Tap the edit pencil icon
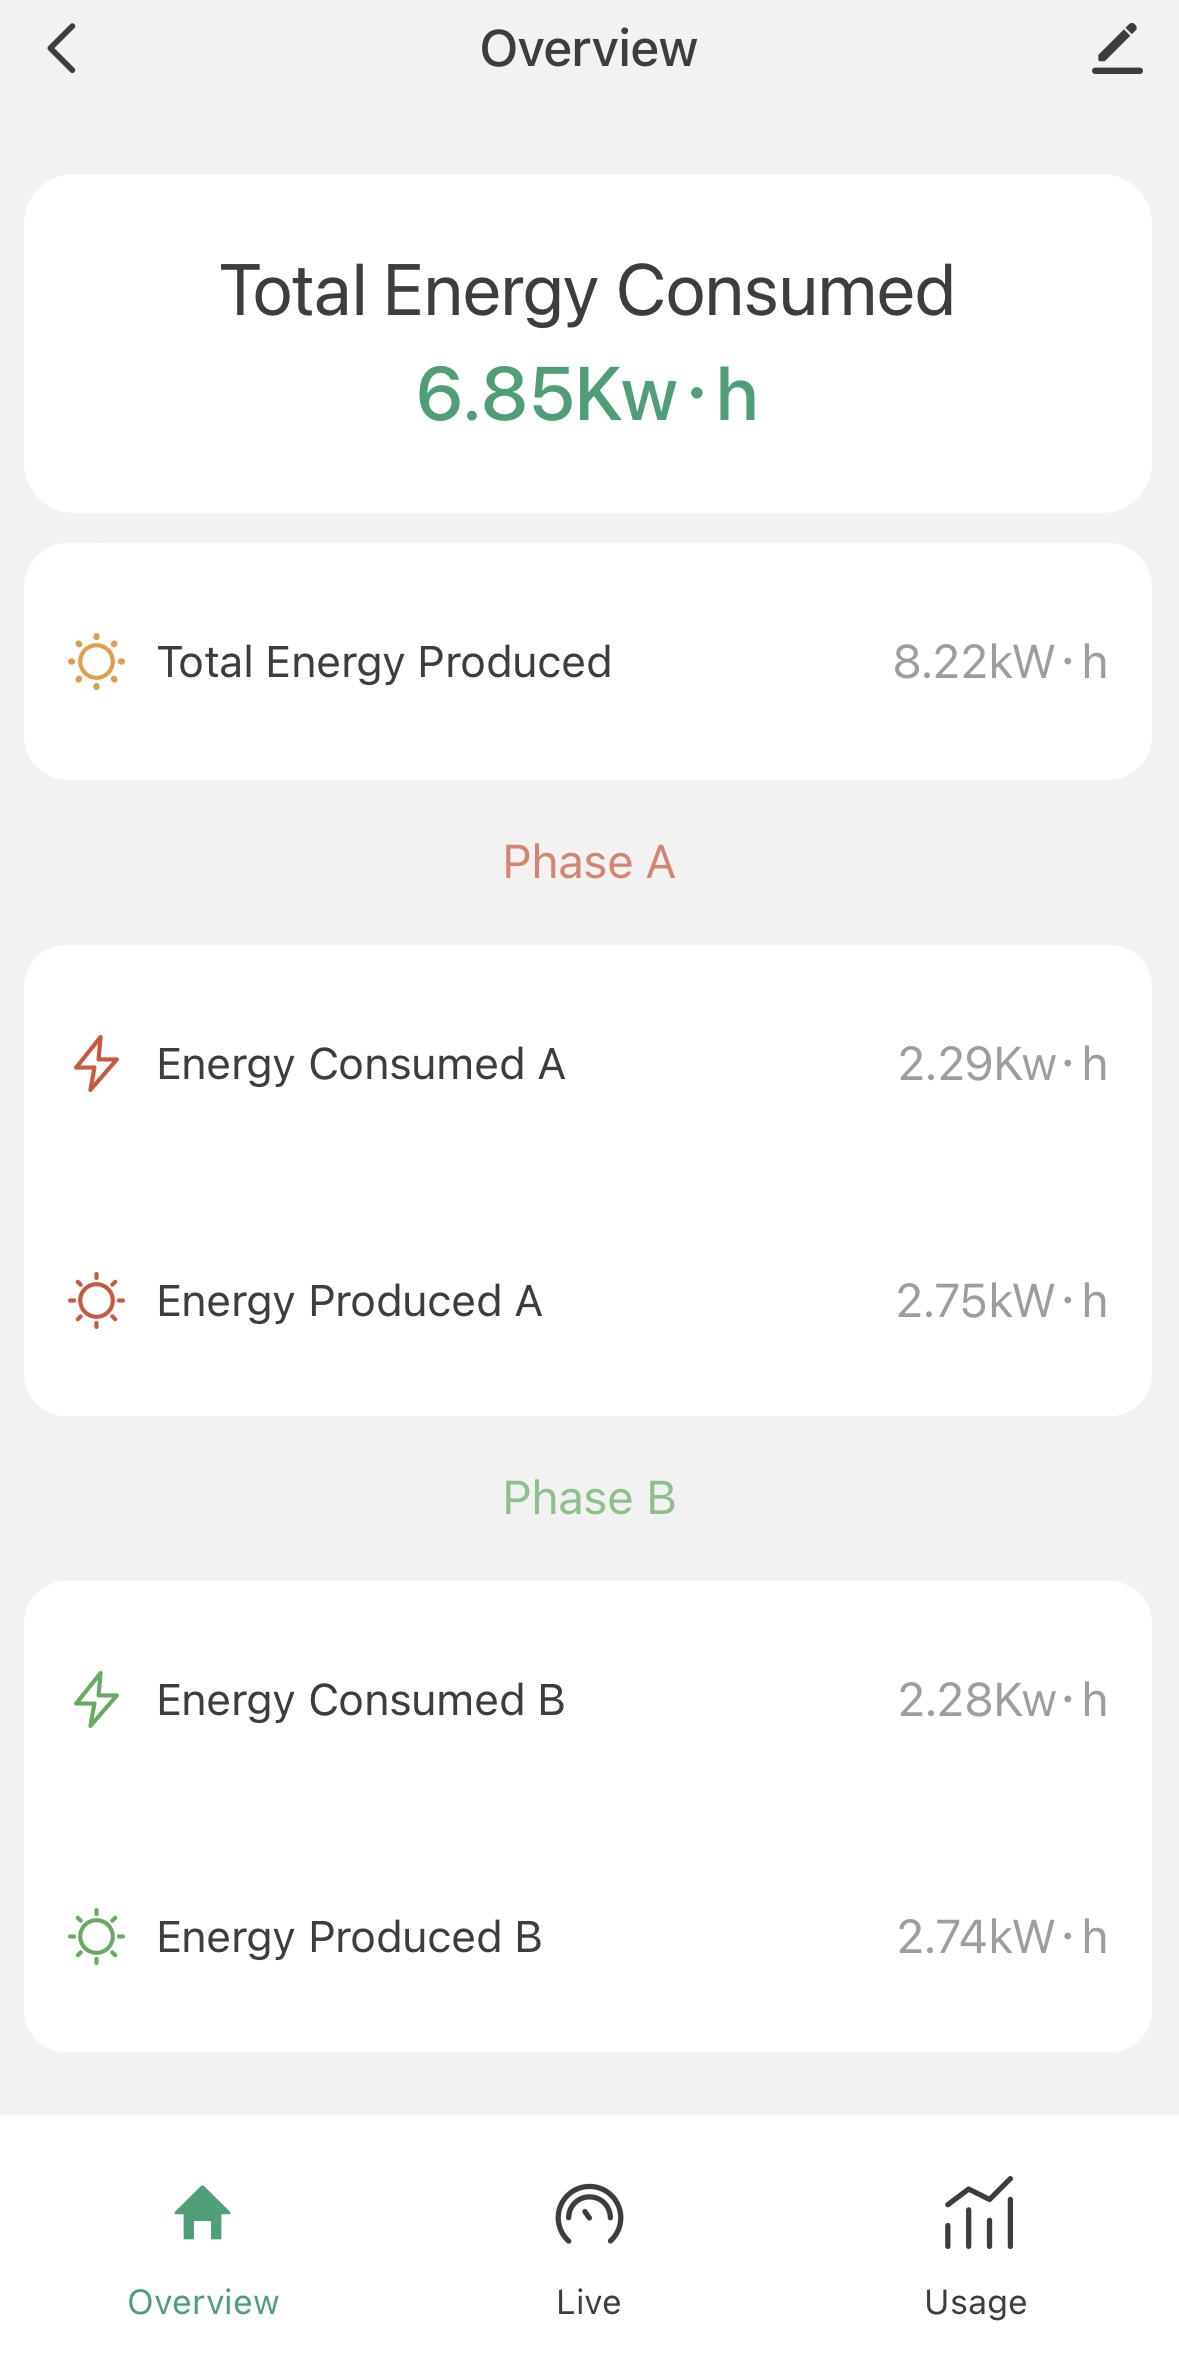1179x2357 pixels. click(1117, 49)
